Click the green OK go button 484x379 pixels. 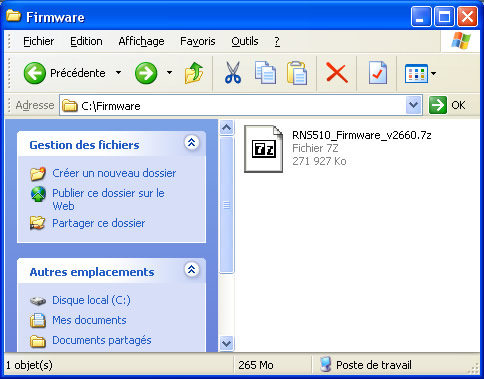pyautogui.click(x=447, y=105)
